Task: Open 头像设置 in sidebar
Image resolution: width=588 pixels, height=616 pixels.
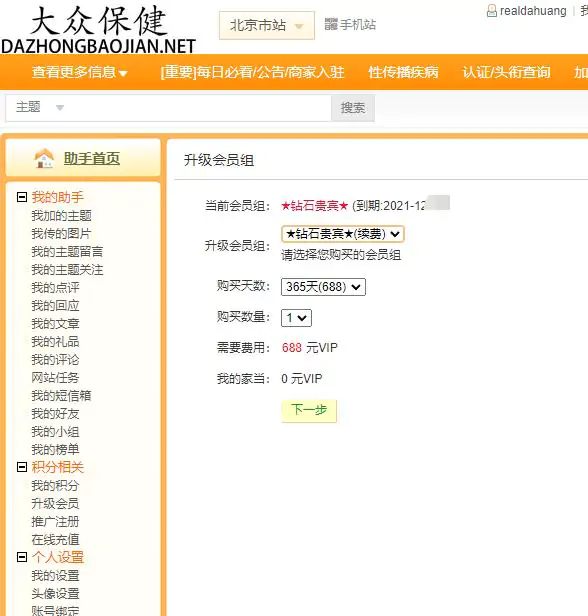Action: click(x=55, y=594)
